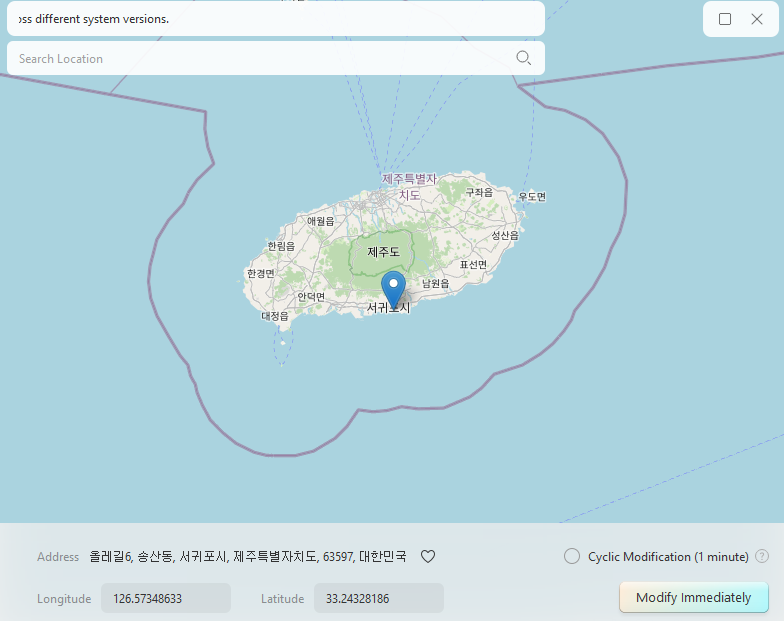The height and width of the screenshot is (621, 784).
Task: Edit the Latitude value field
Action: (x=378, y=598)
